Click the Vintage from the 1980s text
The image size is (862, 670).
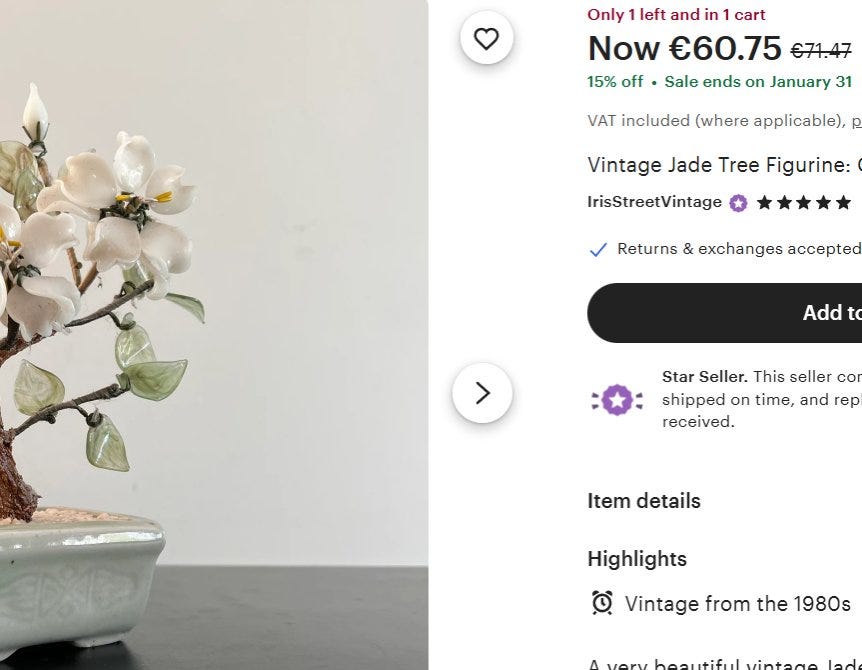(737, 604)
